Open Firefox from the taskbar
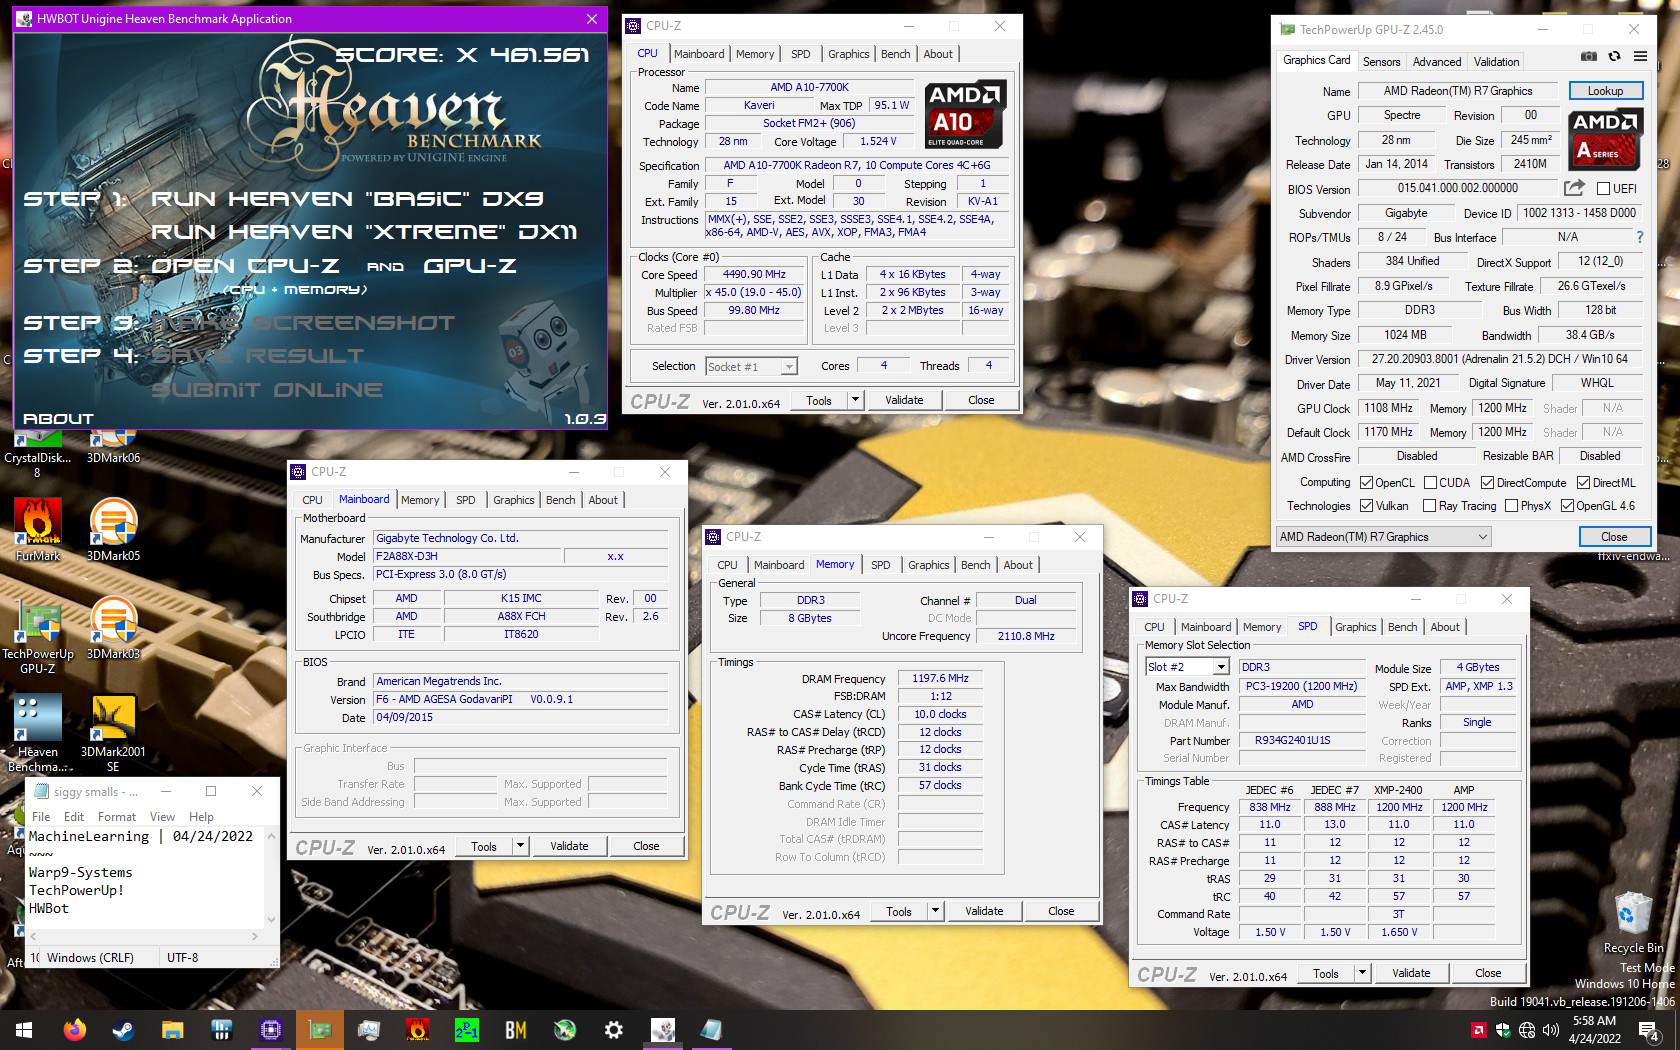Screen dimensions: 1680x1050 (74, 1030)
